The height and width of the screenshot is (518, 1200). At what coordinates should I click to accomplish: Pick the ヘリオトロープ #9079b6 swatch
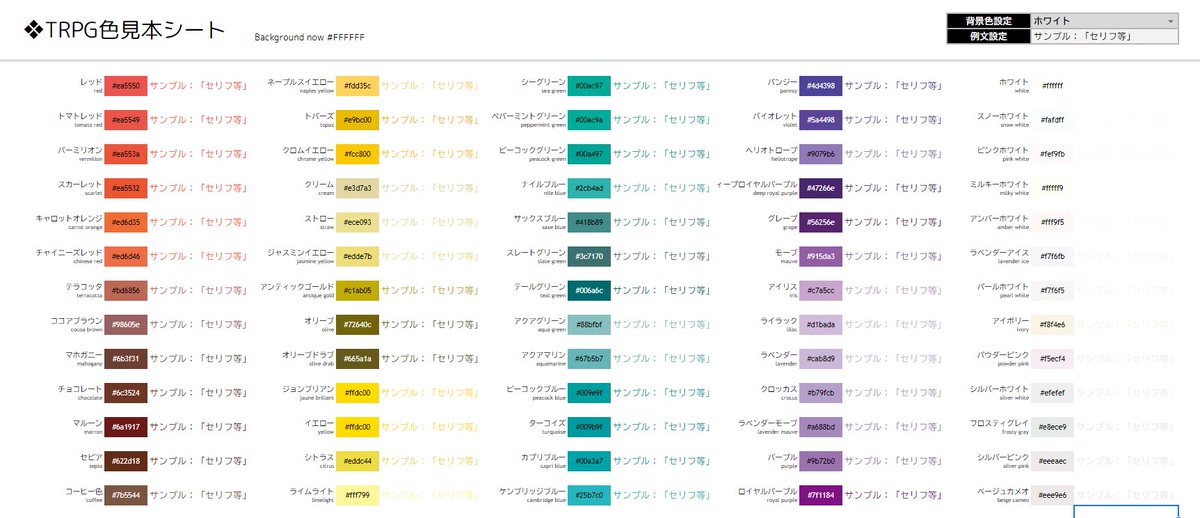821,154
